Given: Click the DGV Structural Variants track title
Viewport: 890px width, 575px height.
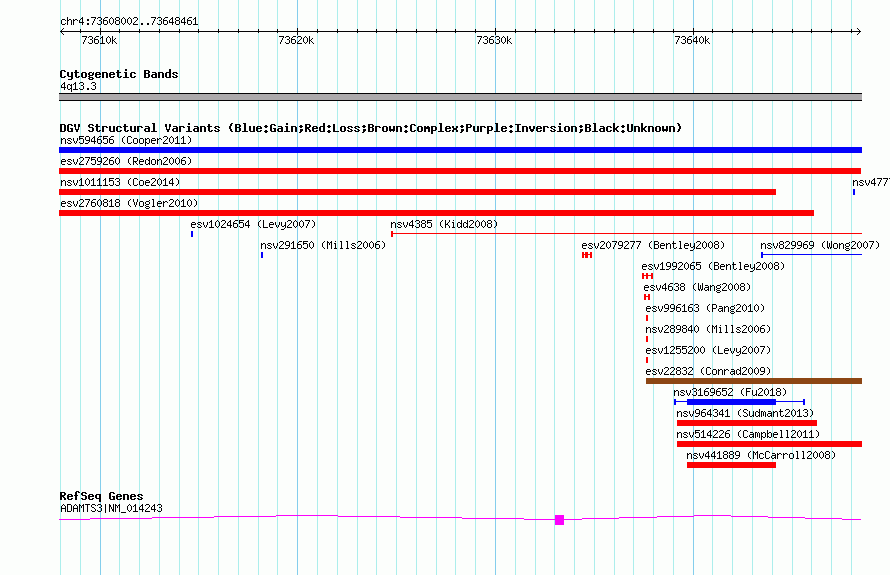Looking at the screenshot, I should coord(371,128).
